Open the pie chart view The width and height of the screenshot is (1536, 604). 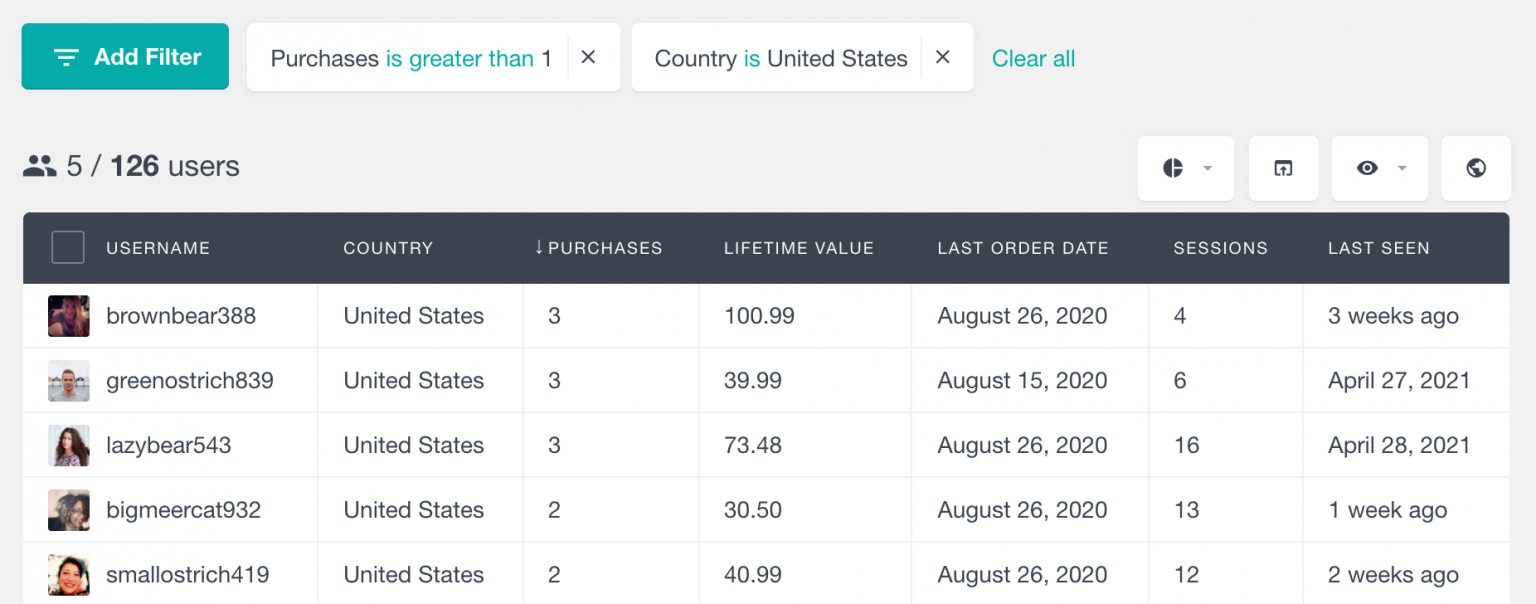pyautogui.click(x=1172, y=168)
